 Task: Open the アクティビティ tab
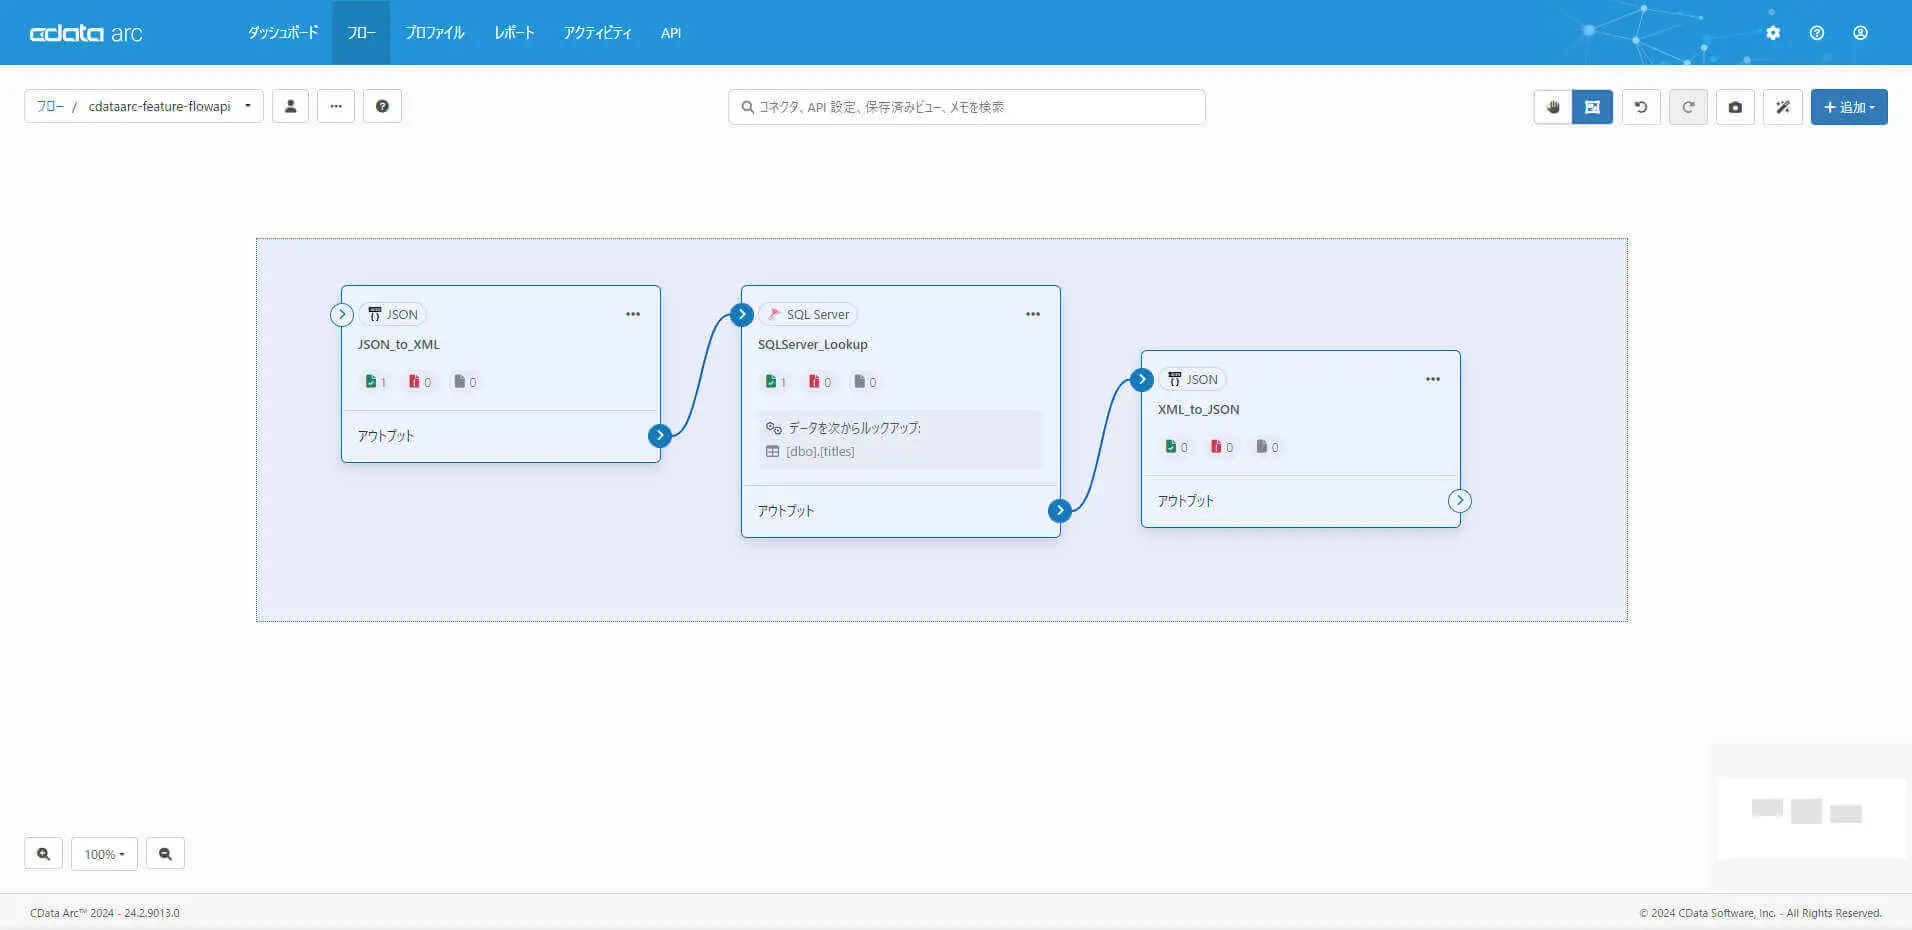[x=597, y=33]
